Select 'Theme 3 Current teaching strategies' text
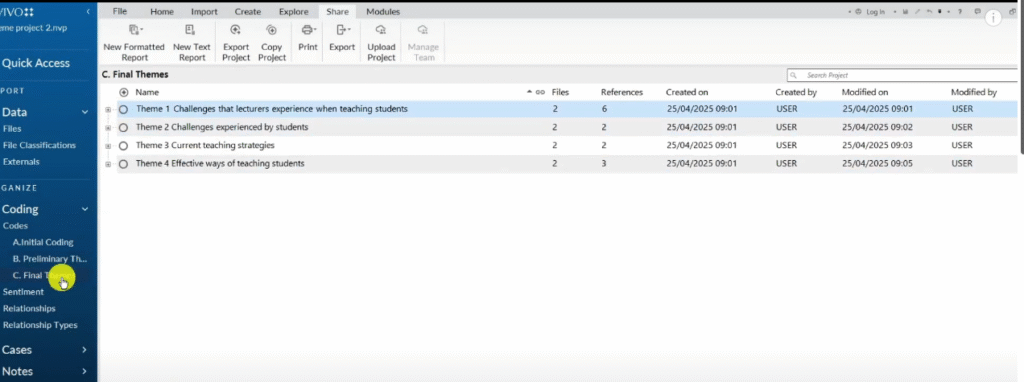Screen dimensions: 1024x382 coord(205,146)
